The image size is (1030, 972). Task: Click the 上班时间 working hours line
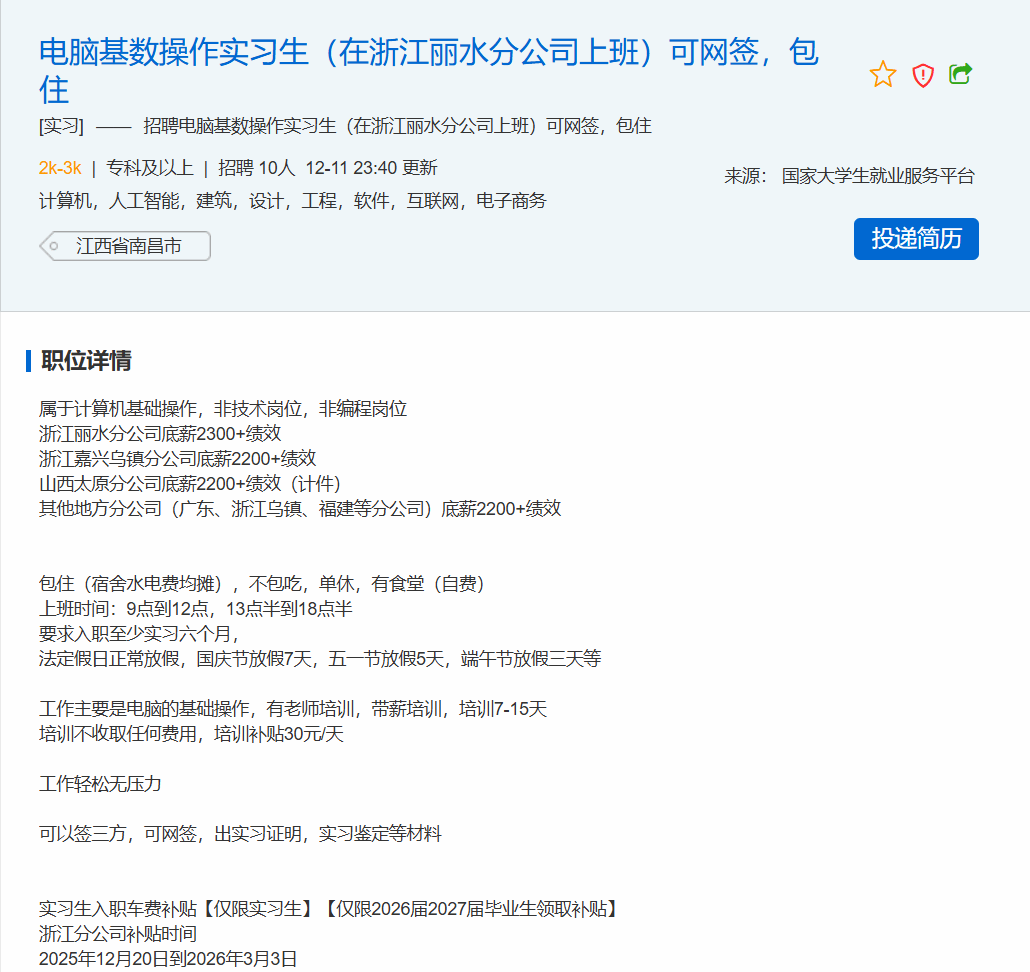pyautogui.click(x=195, y=609)
